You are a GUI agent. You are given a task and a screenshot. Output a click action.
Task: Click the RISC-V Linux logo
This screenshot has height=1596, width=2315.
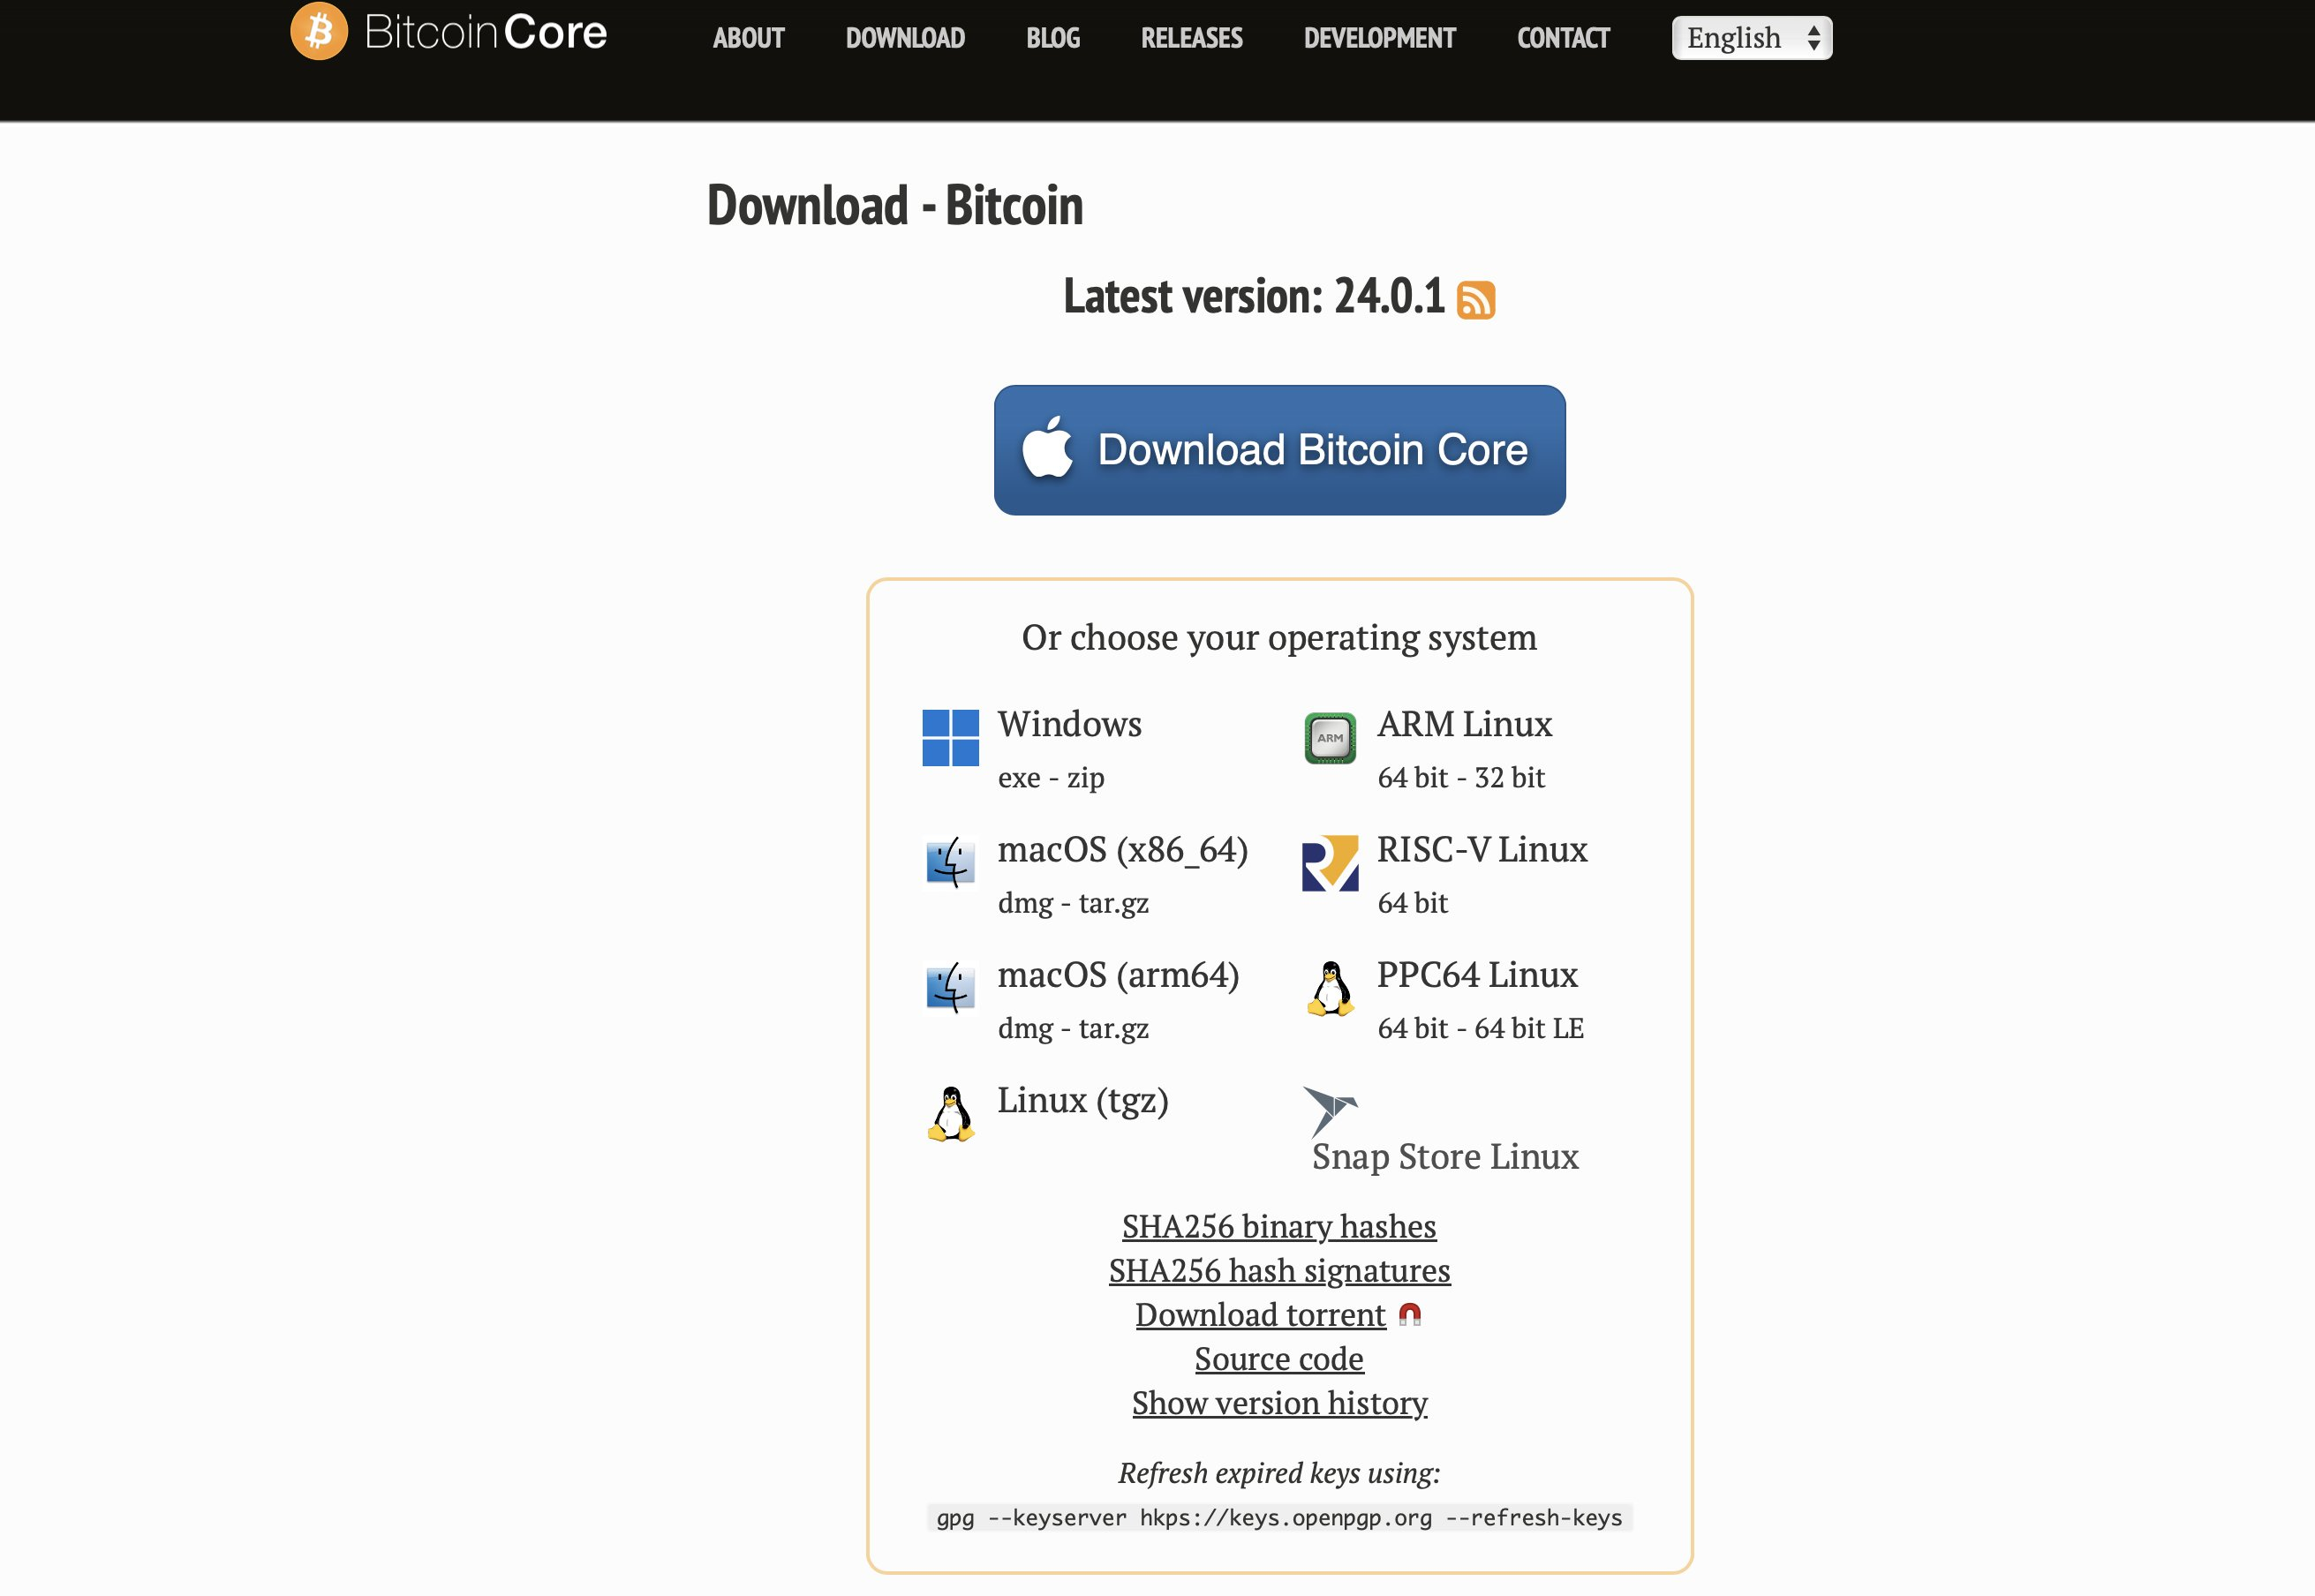click(x=1331, y=862)
